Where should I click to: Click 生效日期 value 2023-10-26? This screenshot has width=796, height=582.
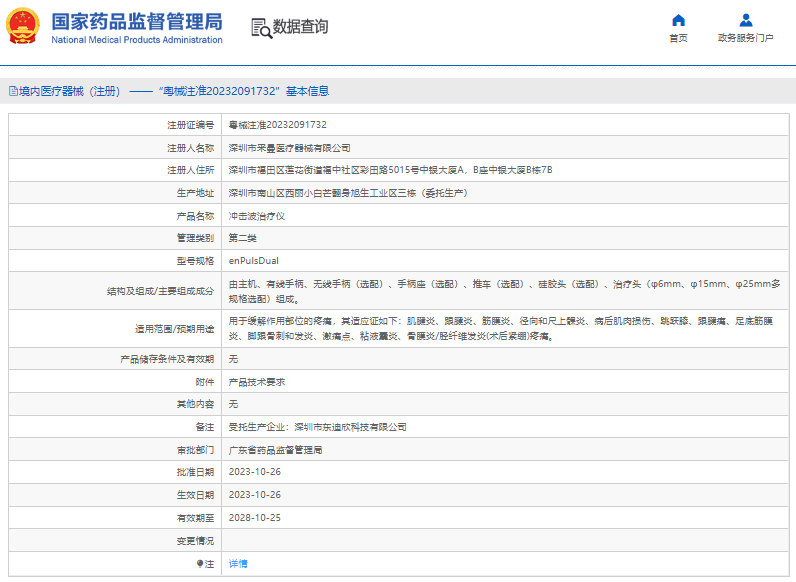pos(255,495)
